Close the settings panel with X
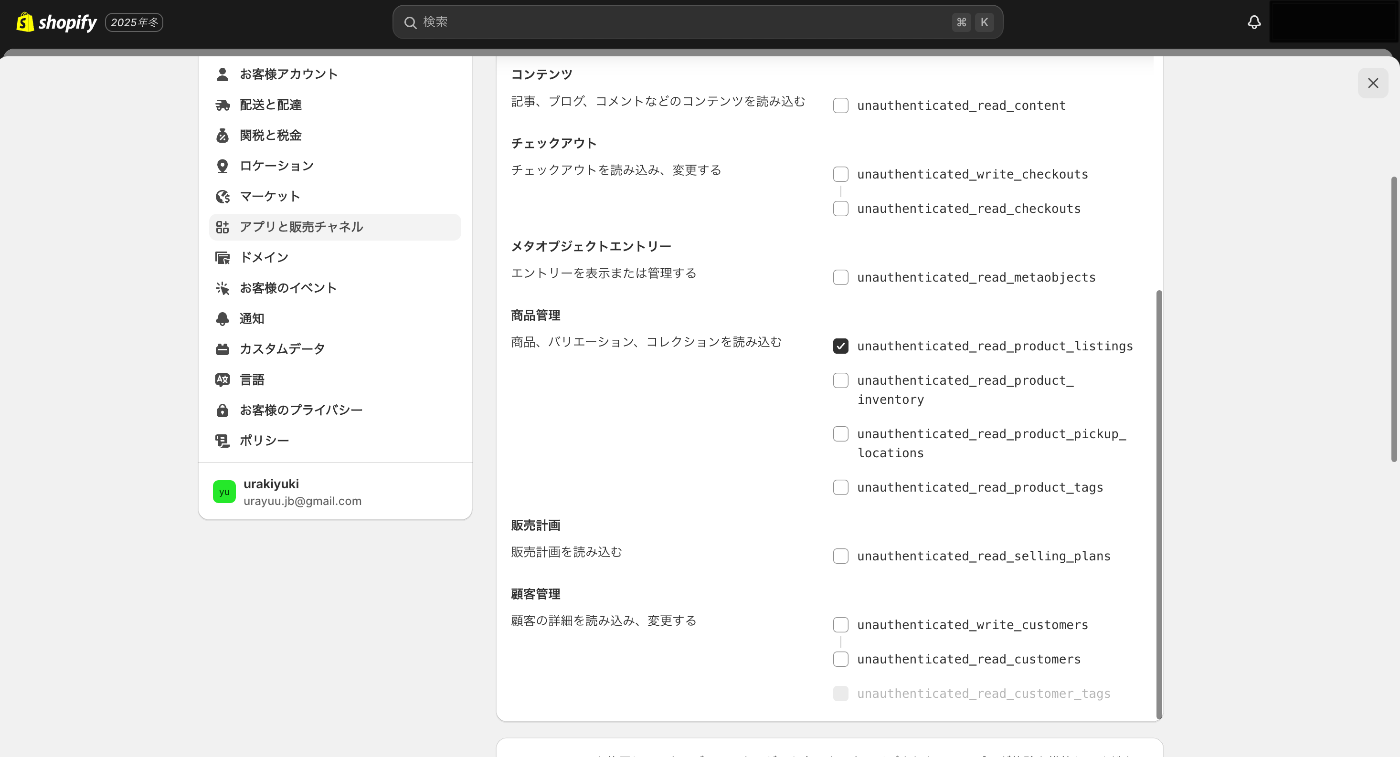1400x757 pixels. [1373, 83]
